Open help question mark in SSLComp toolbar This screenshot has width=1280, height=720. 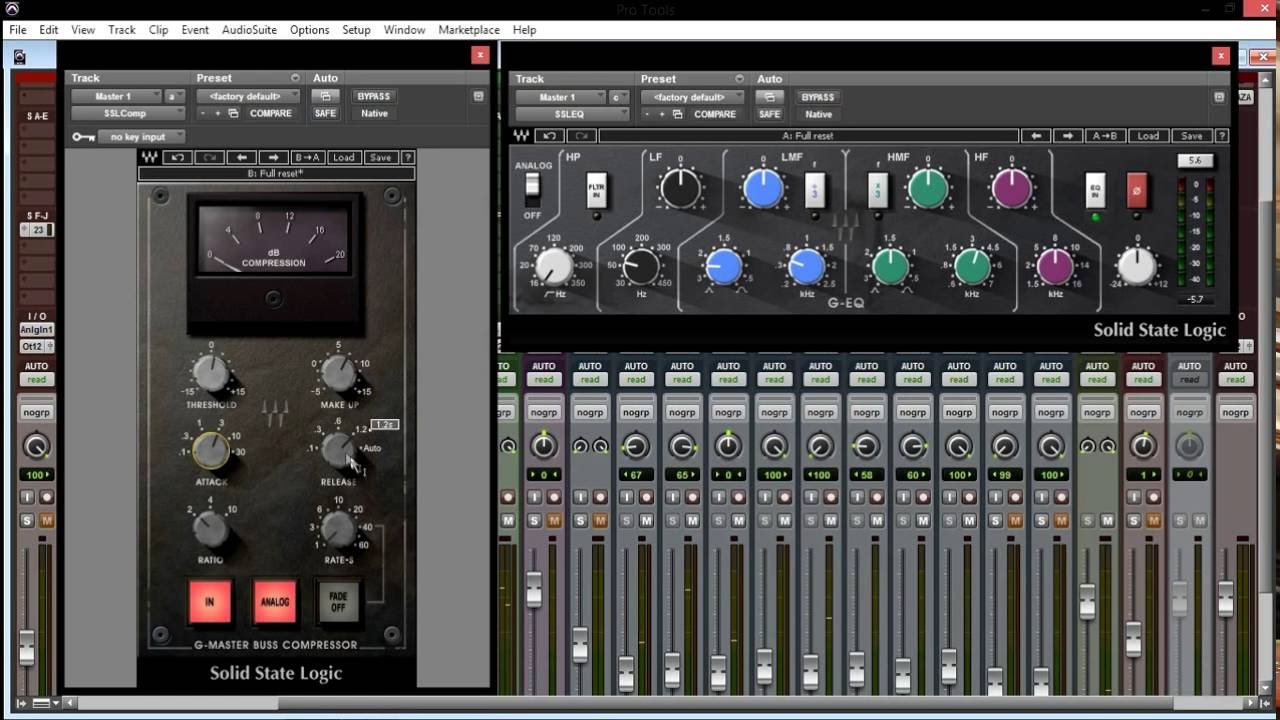point(407,157)
